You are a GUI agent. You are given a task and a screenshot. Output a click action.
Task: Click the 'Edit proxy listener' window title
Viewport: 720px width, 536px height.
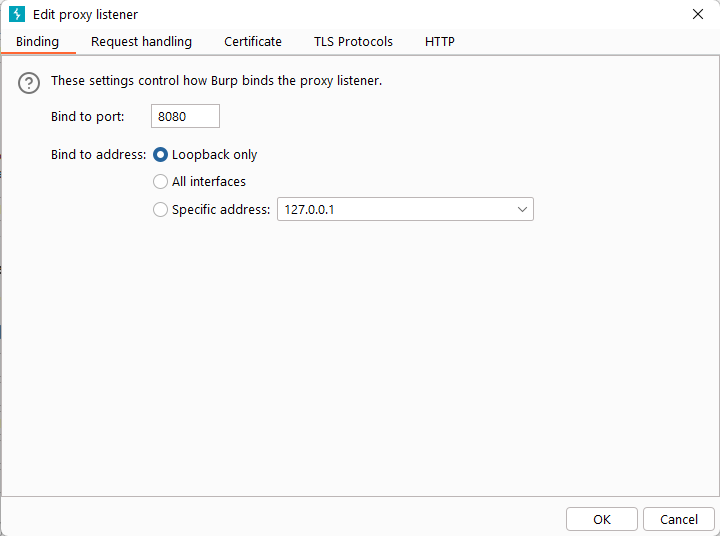click(85, 15)
